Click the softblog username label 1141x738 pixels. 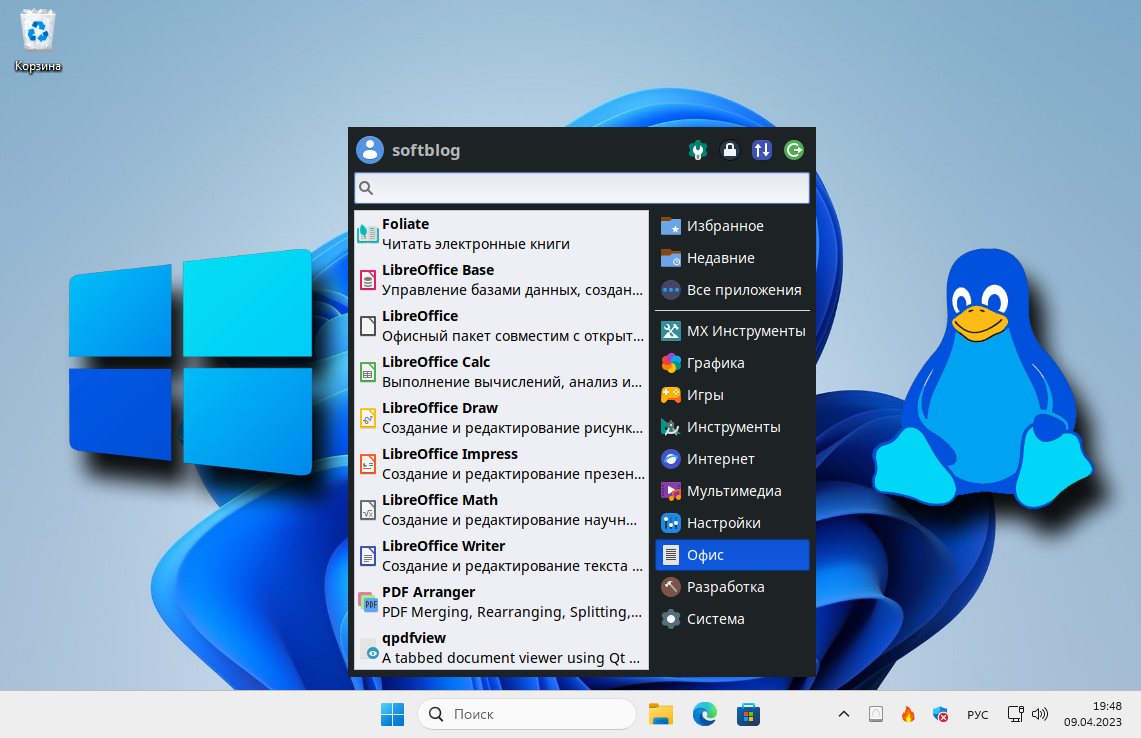(426, 151)
